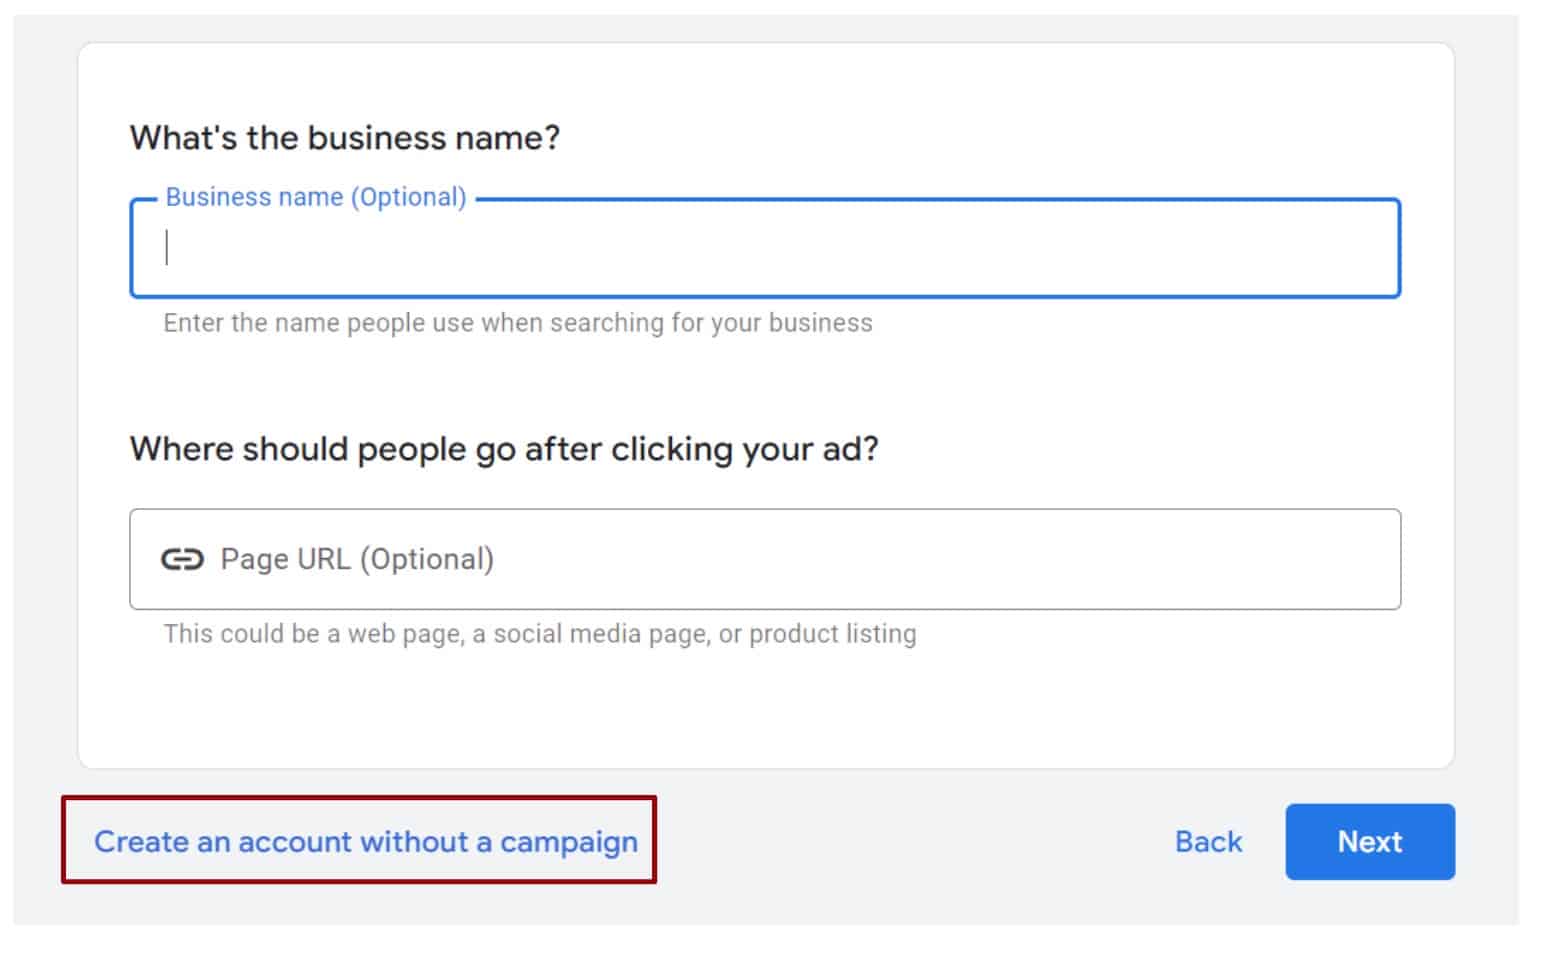Go back using the Back button

pyautogui.click(x=1208, y=842)
